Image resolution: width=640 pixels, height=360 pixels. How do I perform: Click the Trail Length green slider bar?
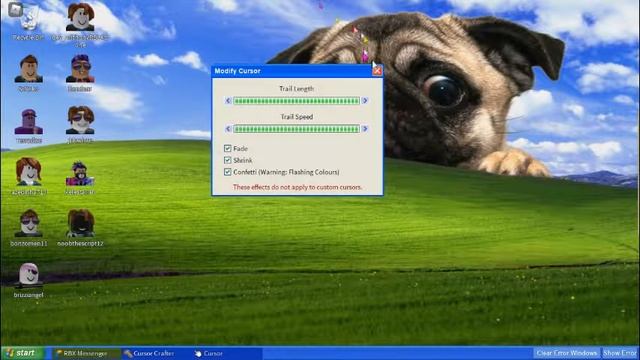click(296, 101)
